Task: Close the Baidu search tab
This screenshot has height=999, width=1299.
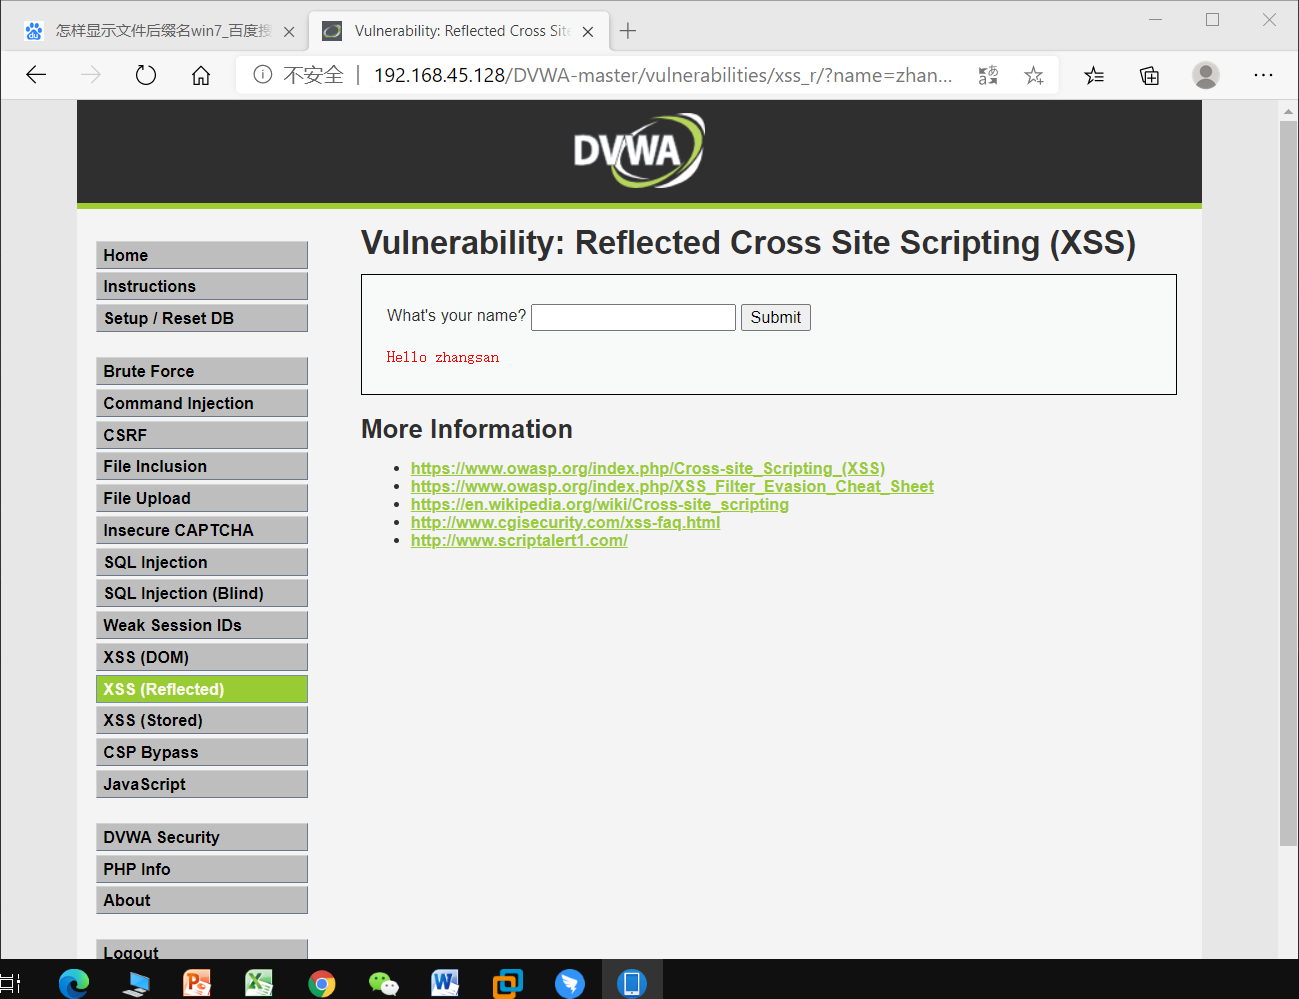Action: point(289,32)
